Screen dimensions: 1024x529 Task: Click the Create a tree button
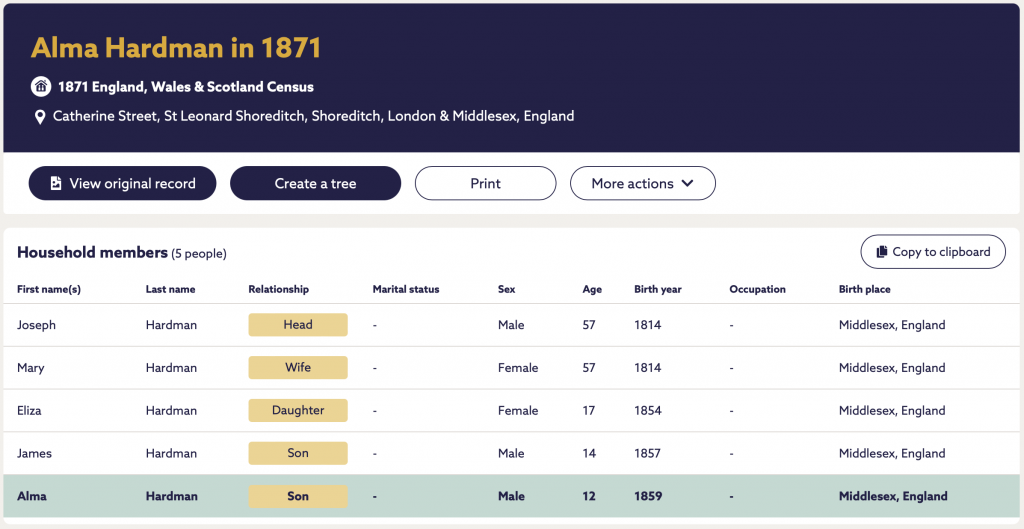tap(315, 184)
